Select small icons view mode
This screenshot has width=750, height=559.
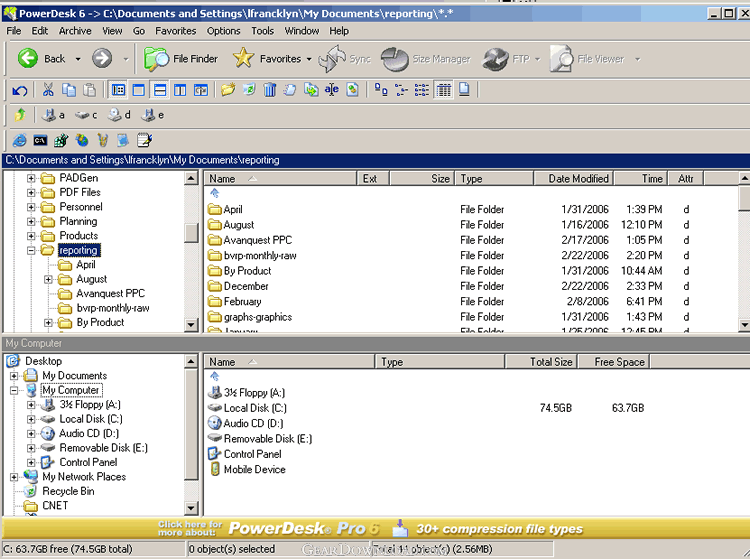401,90
